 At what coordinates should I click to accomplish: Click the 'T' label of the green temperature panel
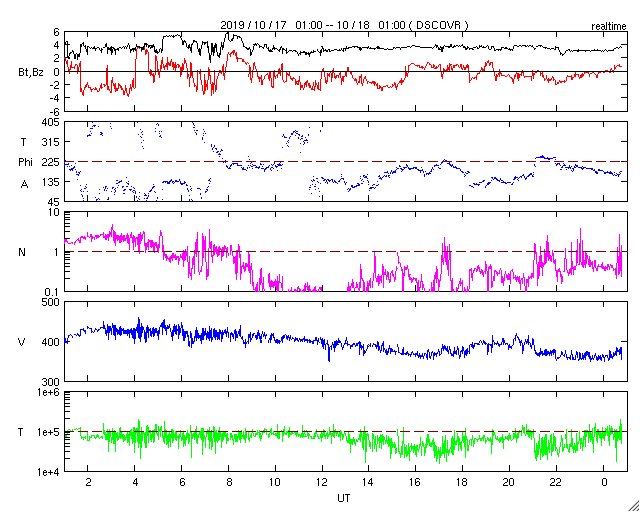point(21,432)
